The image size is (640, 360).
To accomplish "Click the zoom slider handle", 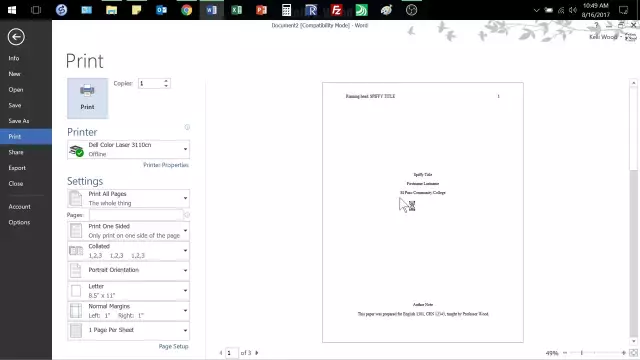I will [582, 353].
